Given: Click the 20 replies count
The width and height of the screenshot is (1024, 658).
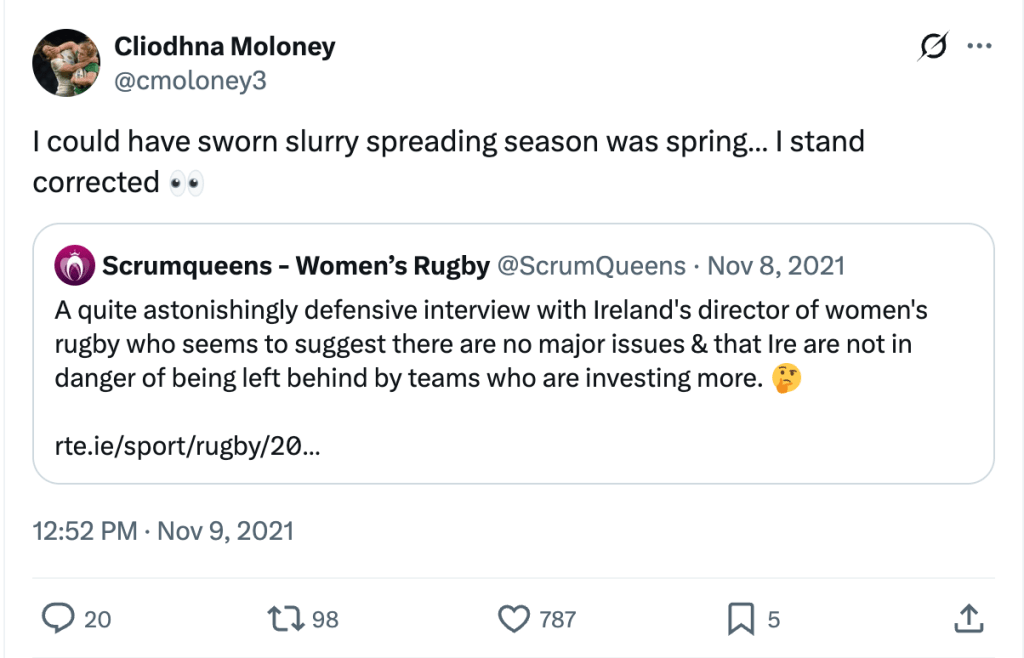Looking at the screenshot, I should pos(97,620).
